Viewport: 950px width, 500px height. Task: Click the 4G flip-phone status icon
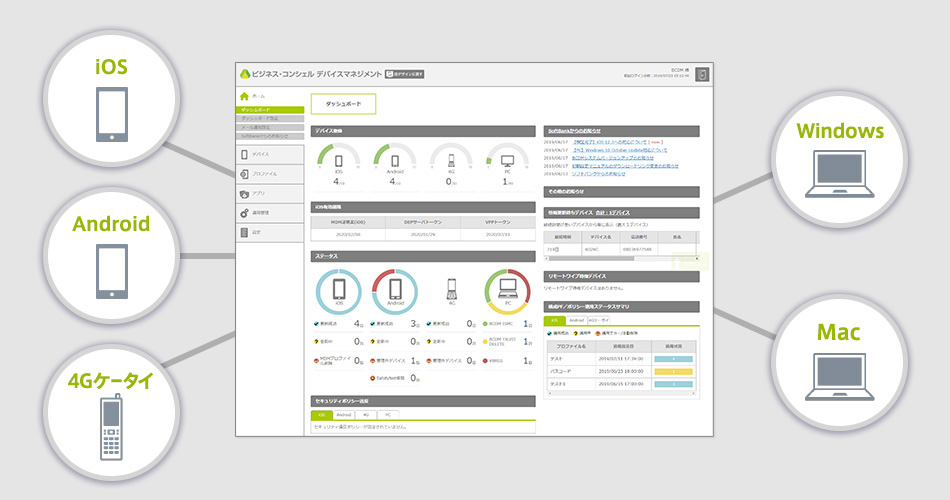tap(451, 291)
